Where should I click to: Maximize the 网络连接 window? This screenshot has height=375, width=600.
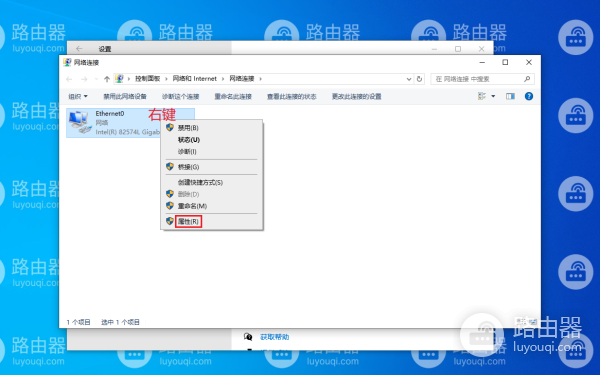pos(505,62)
